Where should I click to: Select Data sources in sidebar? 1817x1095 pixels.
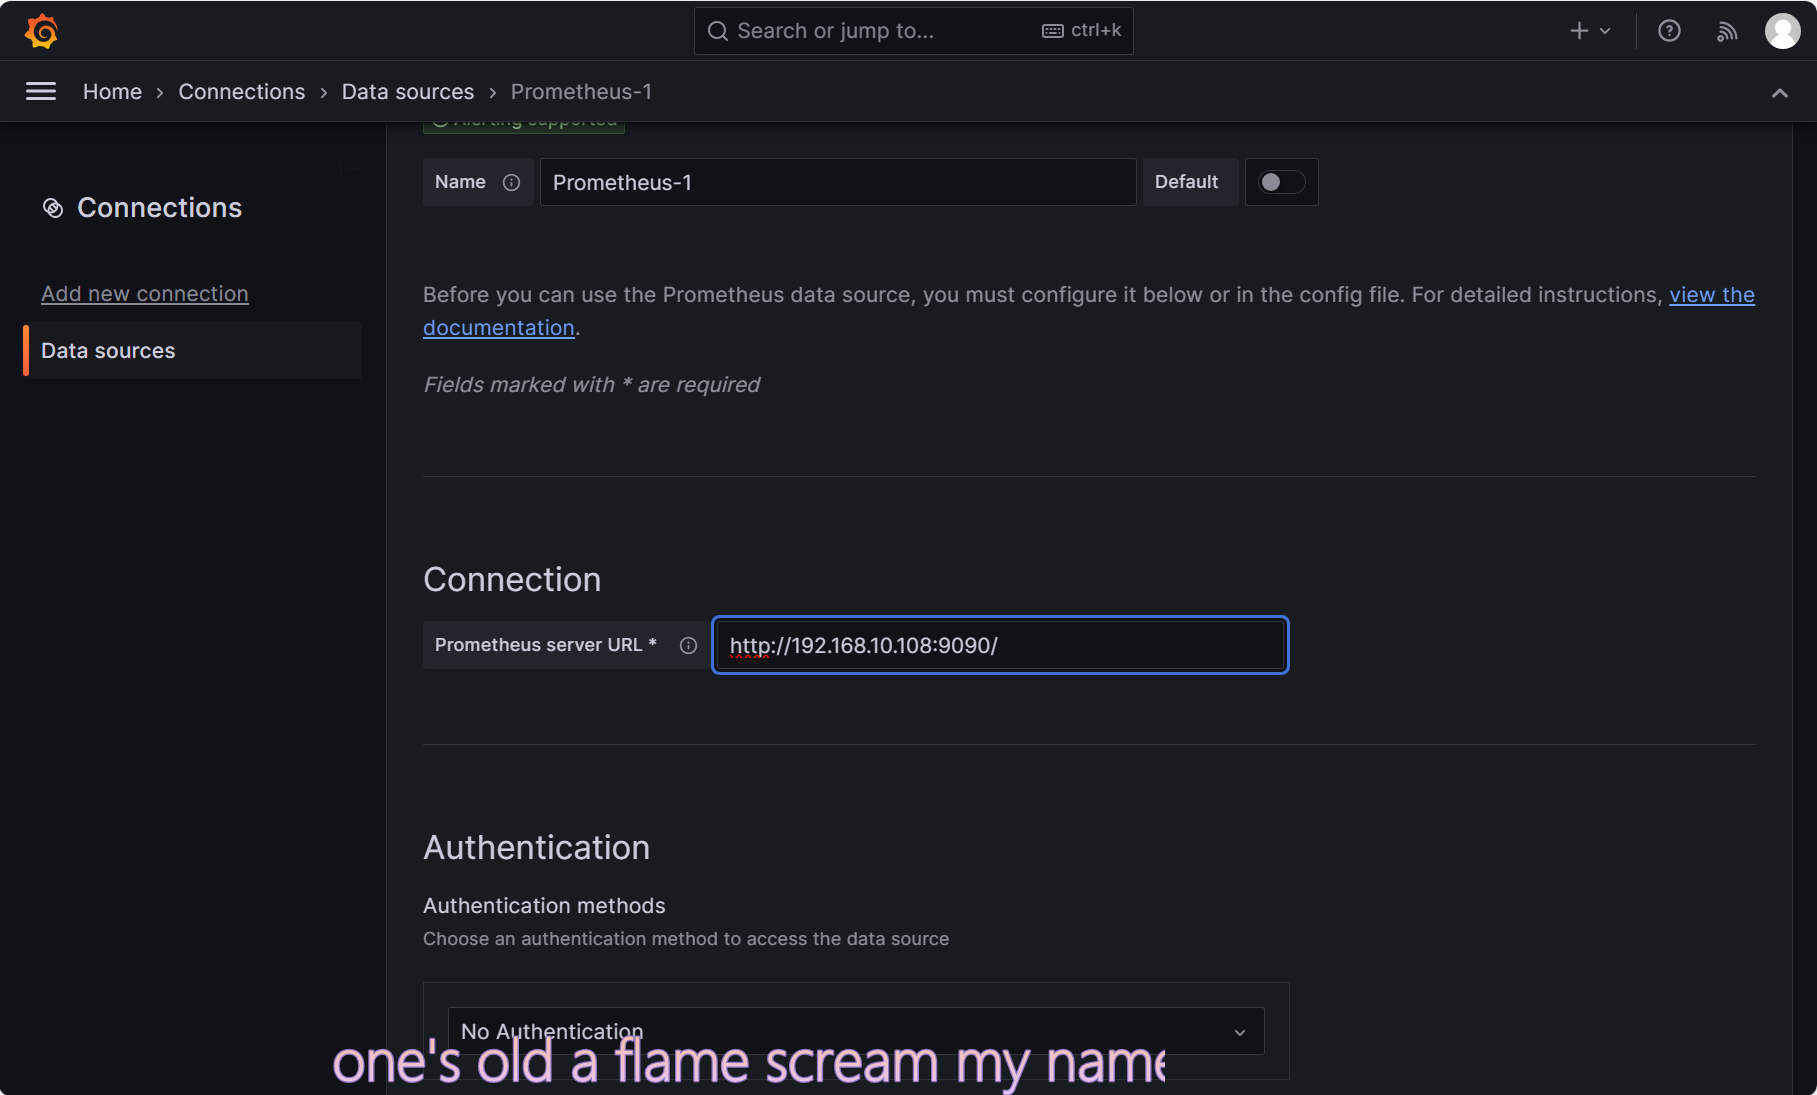[x=193, y=350]
